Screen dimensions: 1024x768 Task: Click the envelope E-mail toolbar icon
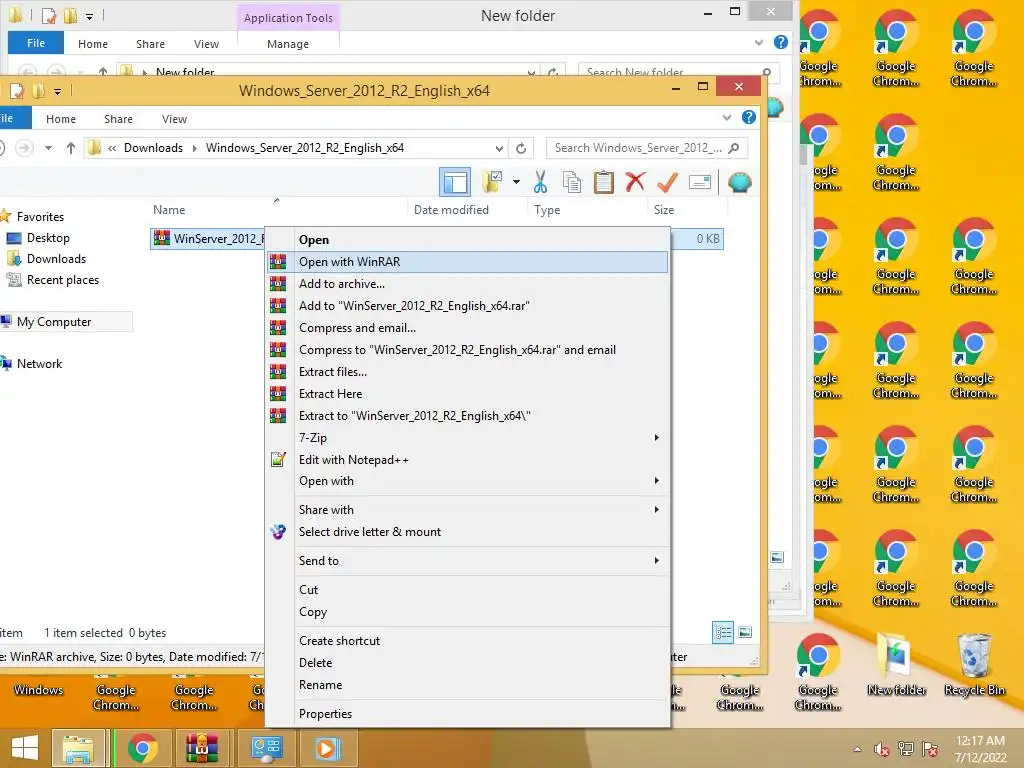pyautogui.click(x=699, y=182)
